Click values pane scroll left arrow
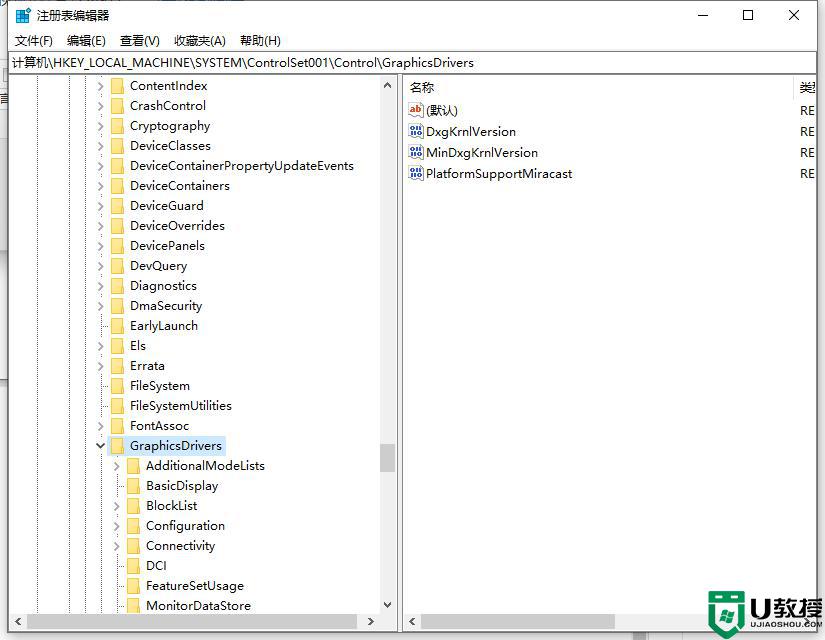Image resolution: width=825 pixels, height=640 pixels. tap(412, 622)
